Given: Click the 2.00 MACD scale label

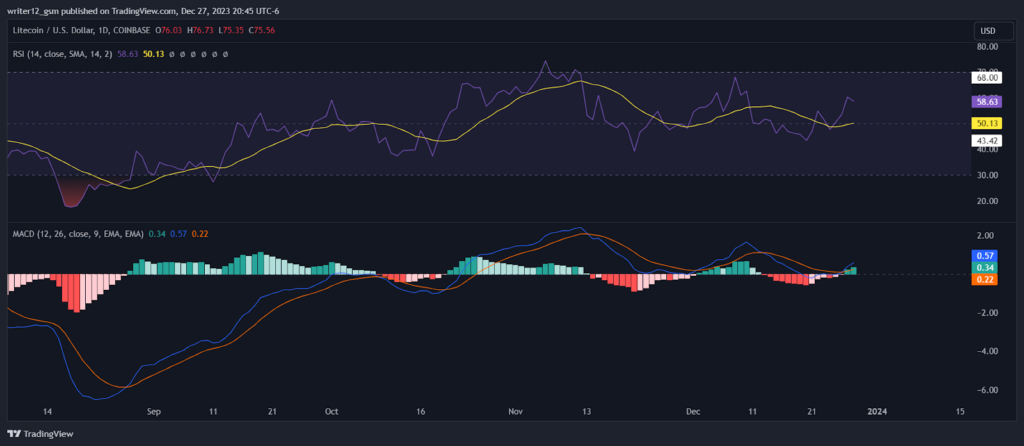Looking at the screenshot, I should click(986, 235).
